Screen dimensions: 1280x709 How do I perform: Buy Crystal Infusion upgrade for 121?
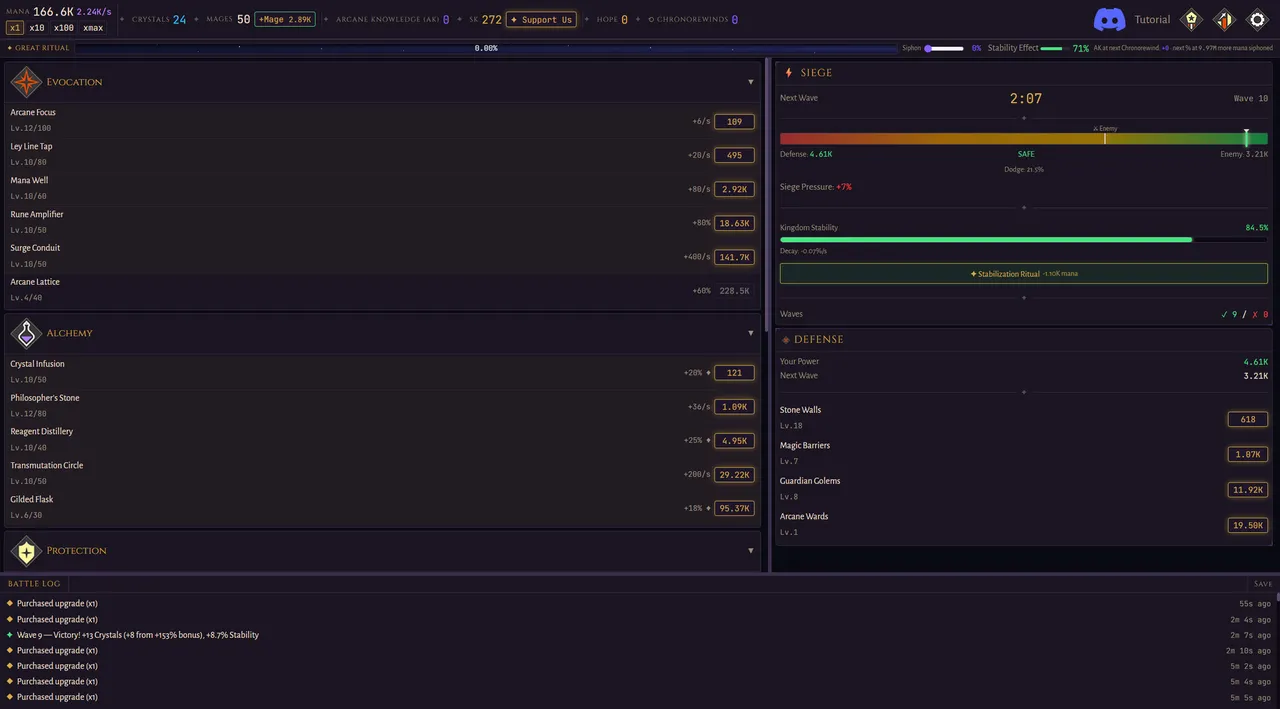734,372
